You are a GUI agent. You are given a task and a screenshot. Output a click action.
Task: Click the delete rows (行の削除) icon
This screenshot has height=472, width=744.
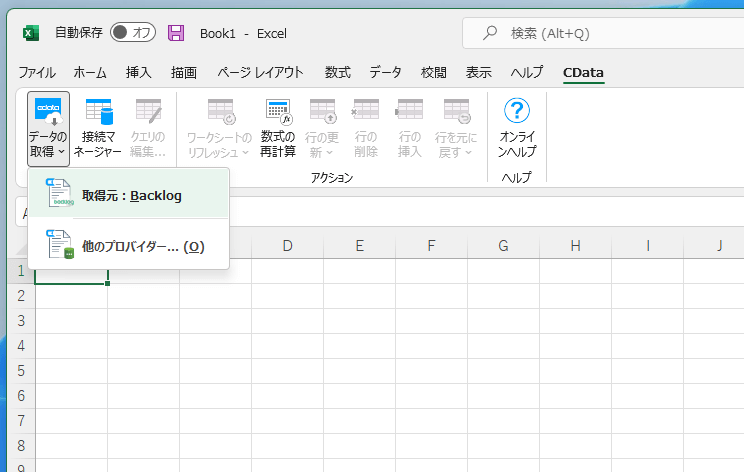[366, 128]
